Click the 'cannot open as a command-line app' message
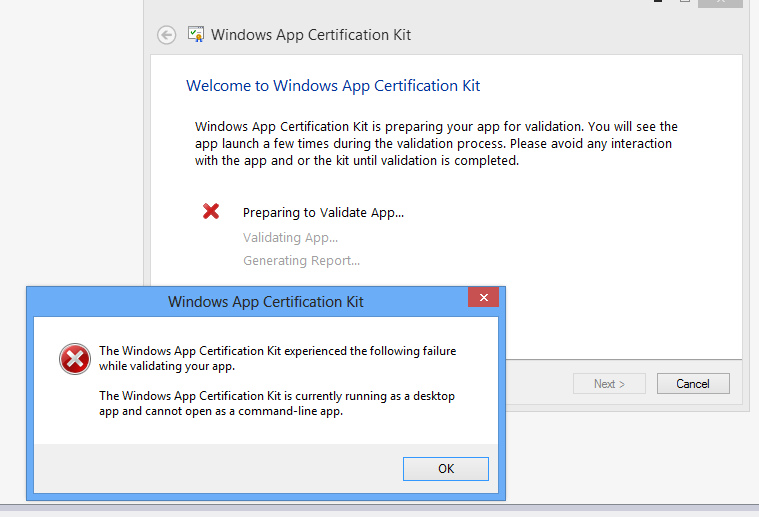 tap(277, 403)
